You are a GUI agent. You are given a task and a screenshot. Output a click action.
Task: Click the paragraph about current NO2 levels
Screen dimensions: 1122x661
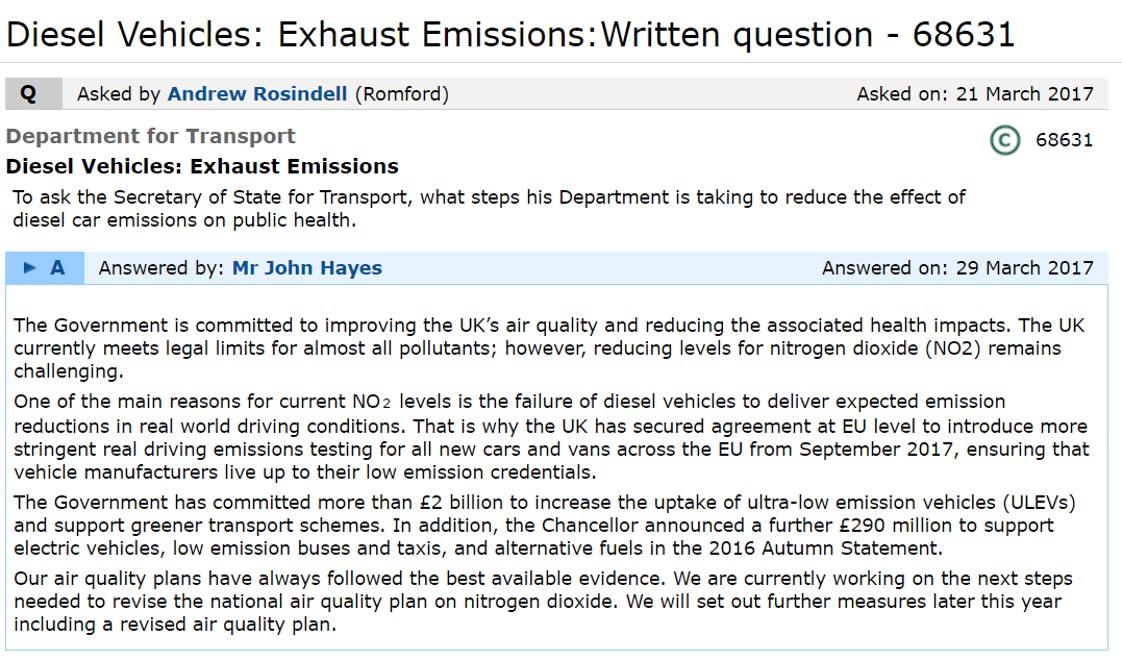(x=551, y=437)
